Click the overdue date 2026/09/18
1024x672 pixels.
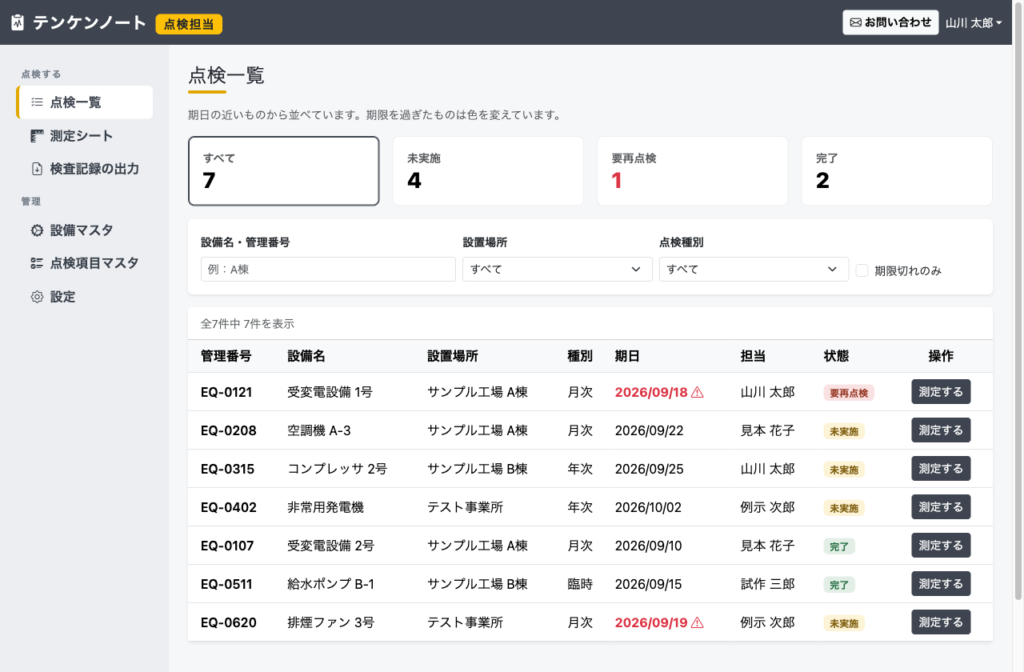pyautogui.click(x=651, y=392)
